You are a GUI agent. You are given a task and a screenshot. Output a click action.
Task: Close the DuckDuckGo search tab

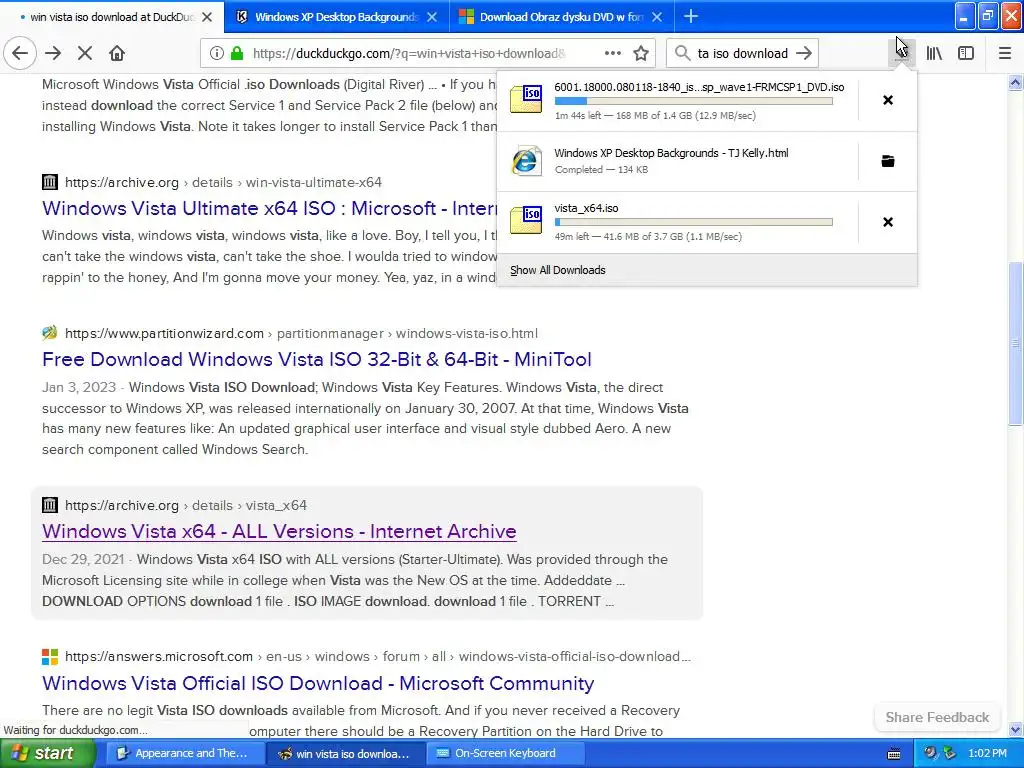coord(207,17)
